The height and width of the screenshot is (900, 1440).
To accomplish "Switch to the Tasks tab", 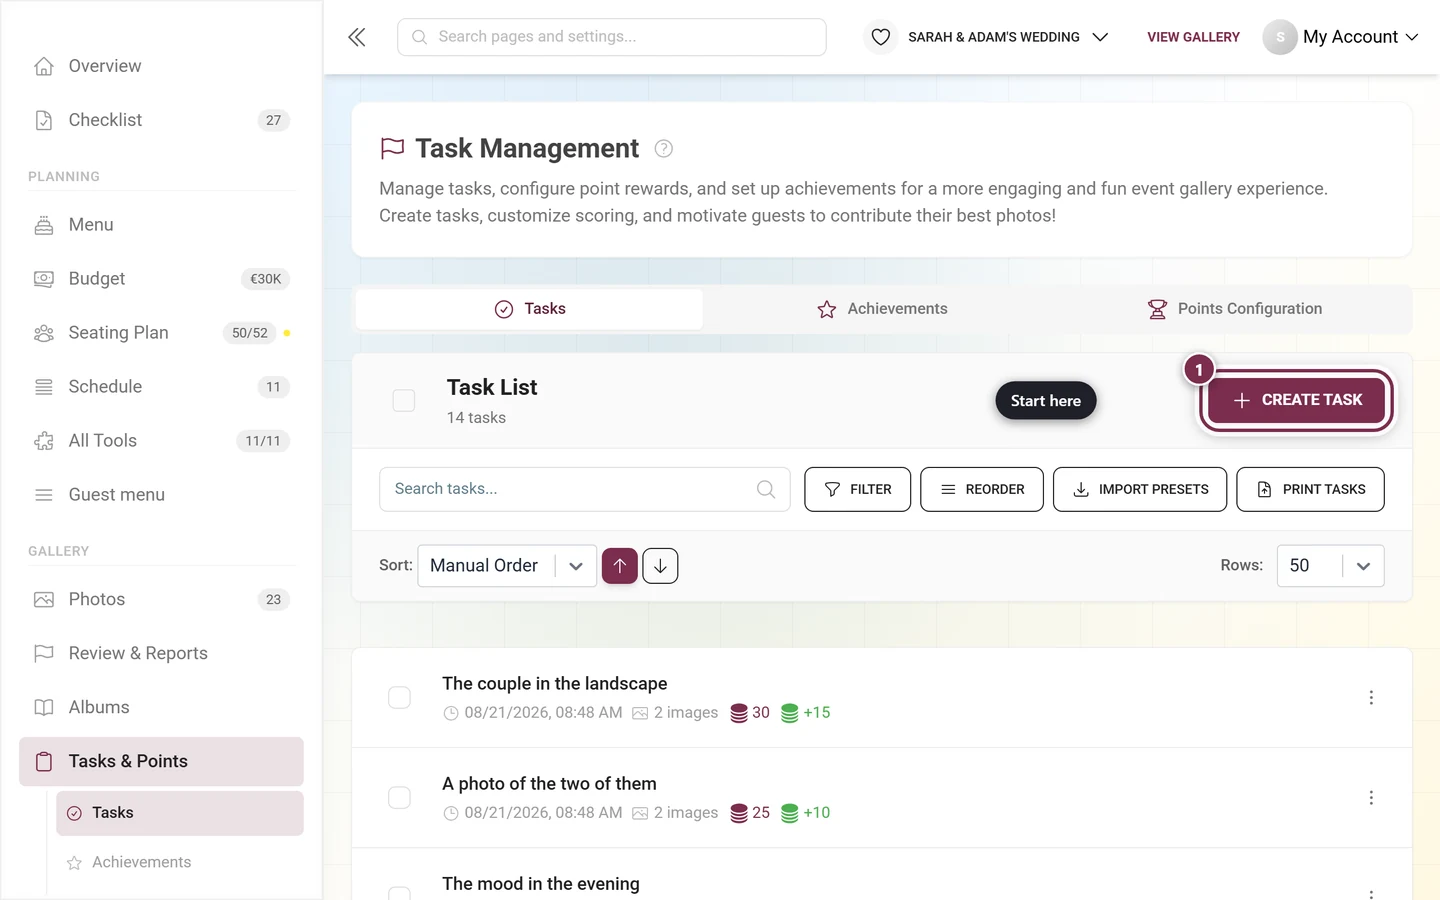I will (530, 309).
